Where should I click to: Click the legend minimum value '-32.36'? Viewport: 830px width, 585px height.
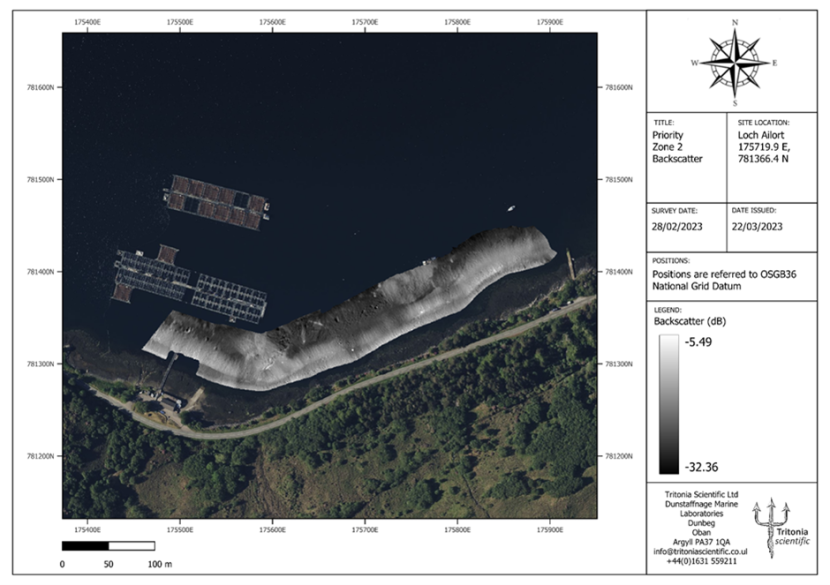click(701, 467)
